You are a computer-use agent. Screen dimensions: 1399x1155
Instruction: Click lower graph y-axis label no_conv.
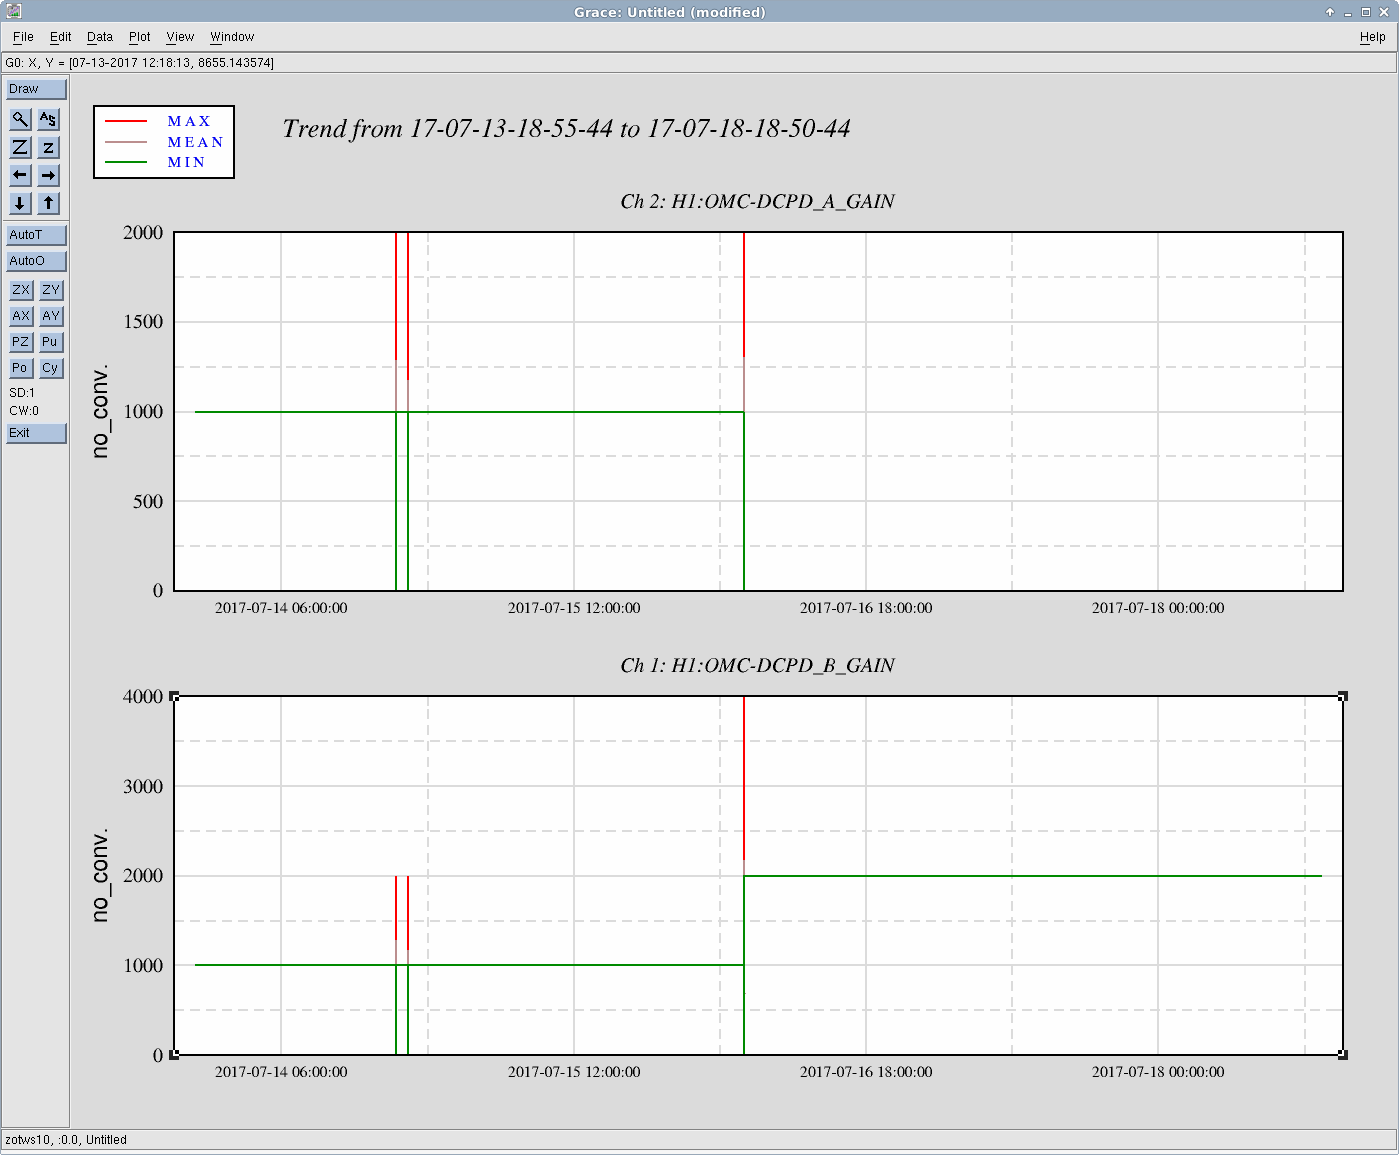[x=100, y=875]
